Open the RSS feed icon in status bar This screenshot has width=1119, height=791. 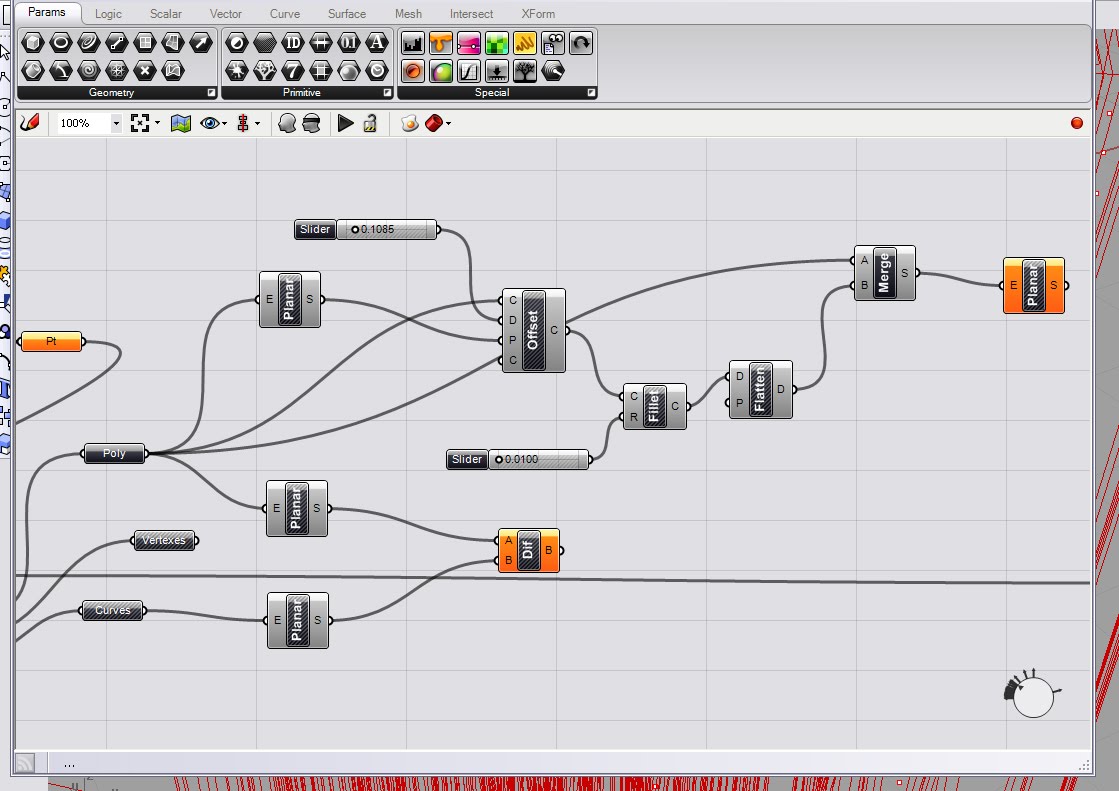[25, 764]
